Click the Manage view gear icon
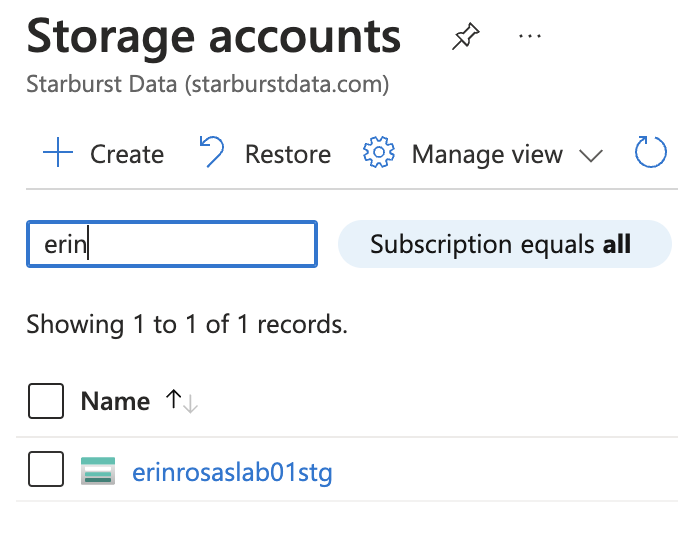The height and width of the screenshot is (548, 678). click(x=379, y=152)
